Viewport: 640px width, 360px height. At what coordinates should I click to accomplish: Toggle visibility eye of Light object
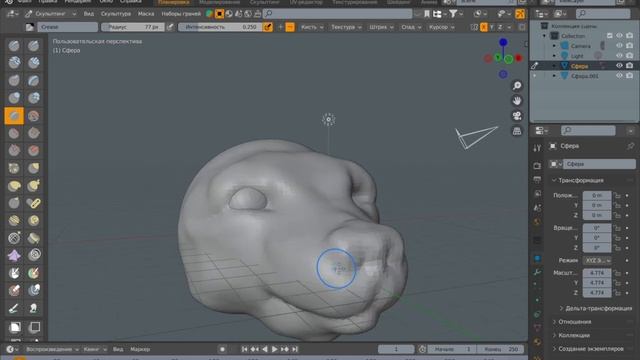click(x=619, y=56)
